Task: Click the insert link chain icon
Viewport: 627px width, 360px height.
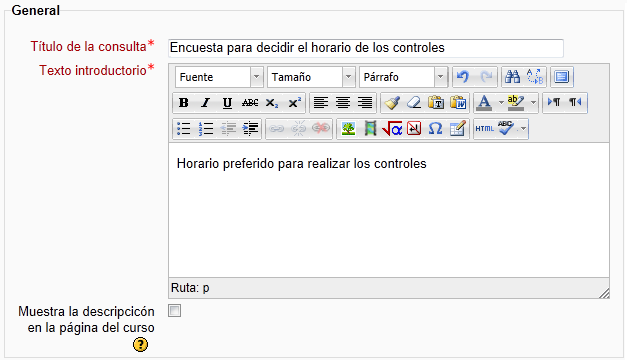Action: point(276,129)
